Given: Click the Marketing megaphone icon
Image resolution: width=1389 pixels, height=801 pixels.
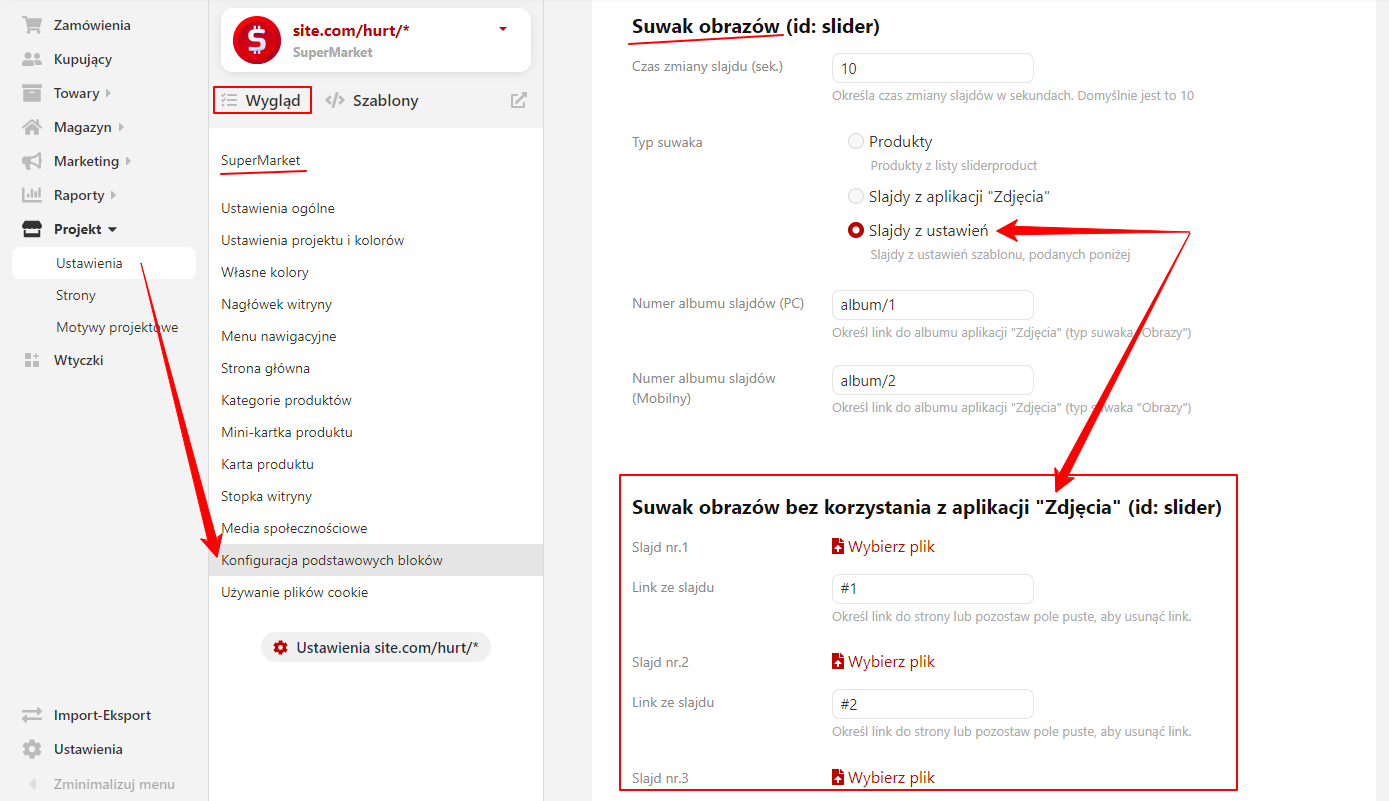Looking at the screenshot, I should click(x=32, y=161).
